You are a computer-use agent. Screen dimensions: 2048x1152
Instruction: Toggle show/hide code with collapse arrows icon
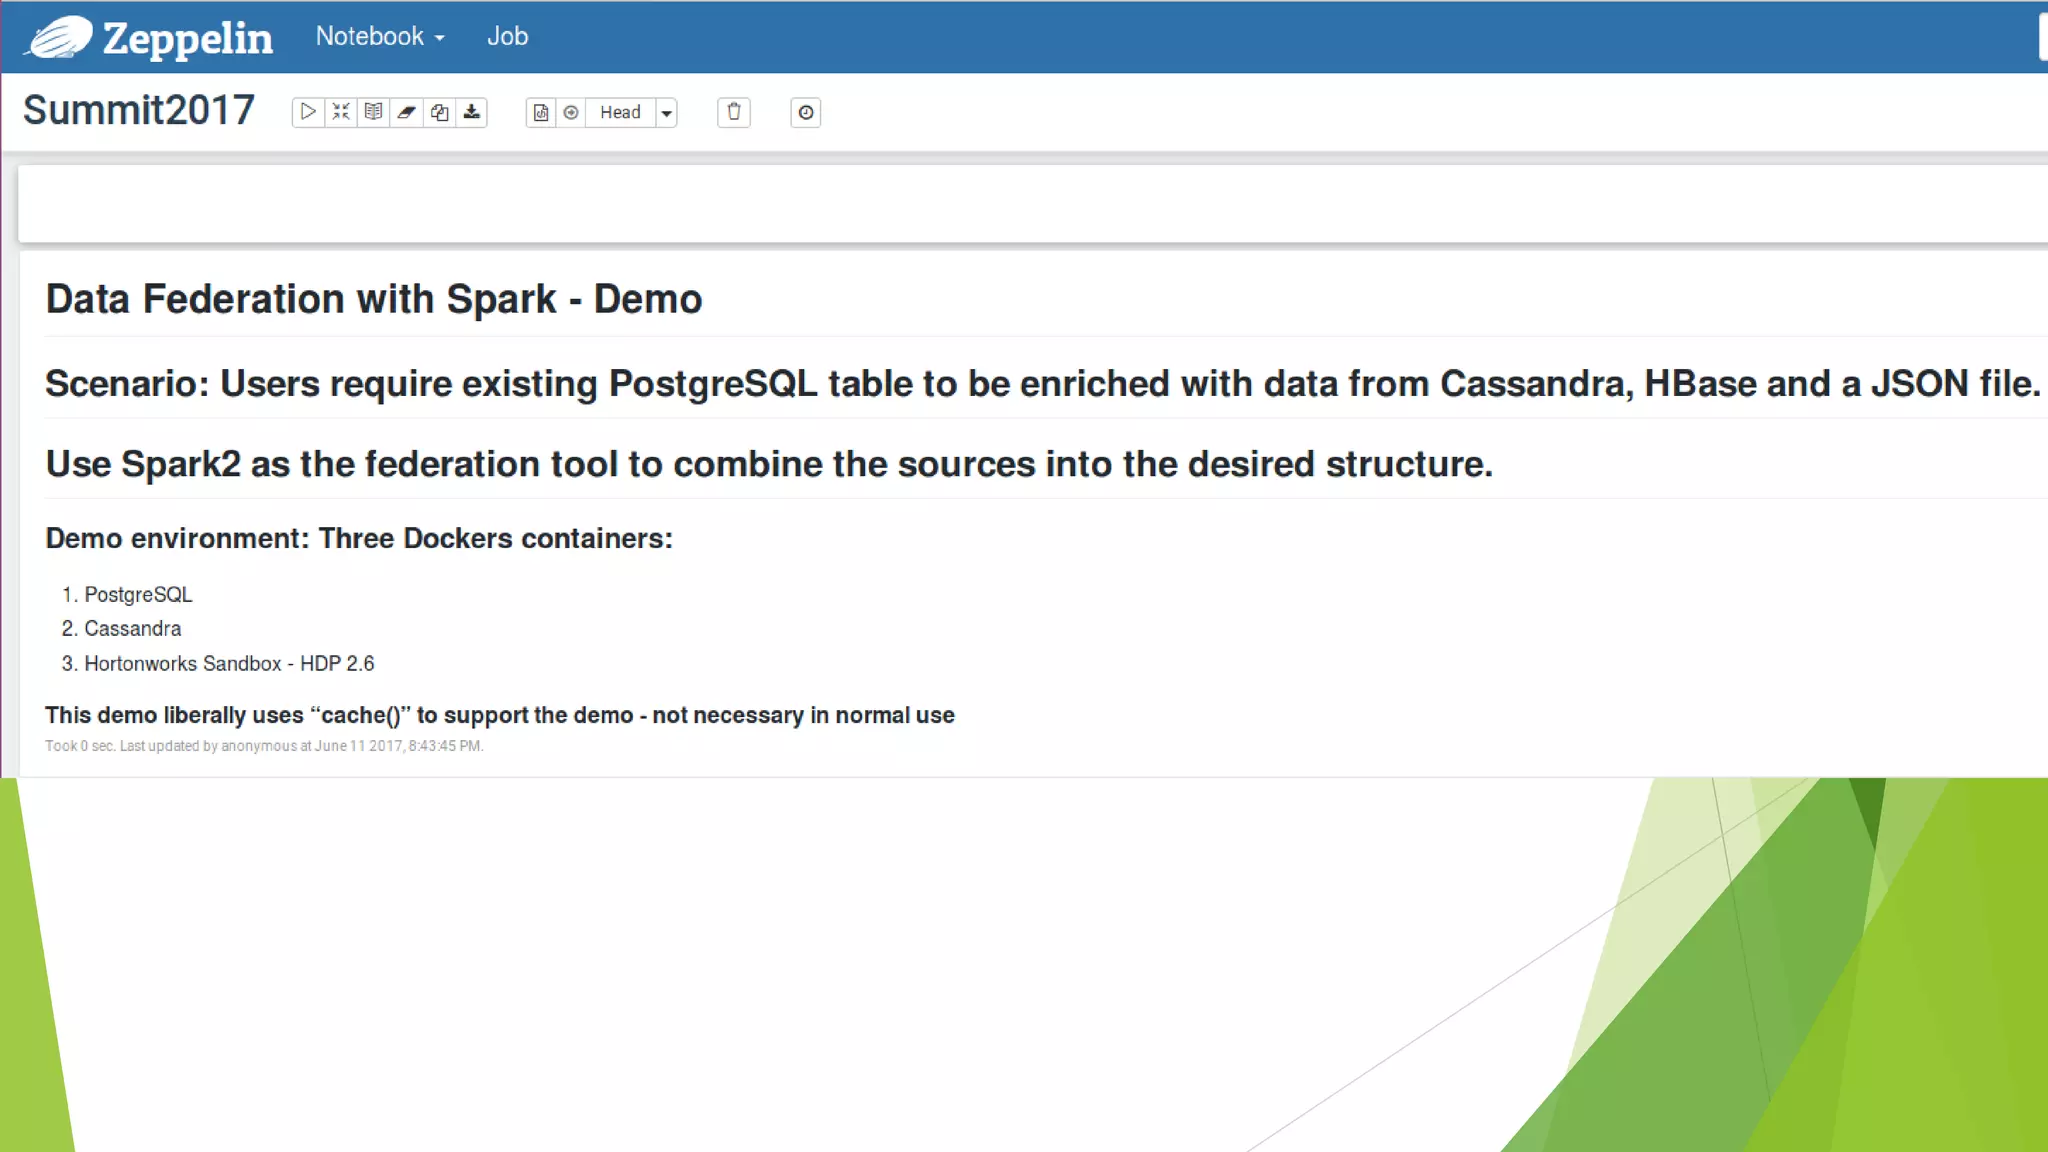tap(341, 112)
